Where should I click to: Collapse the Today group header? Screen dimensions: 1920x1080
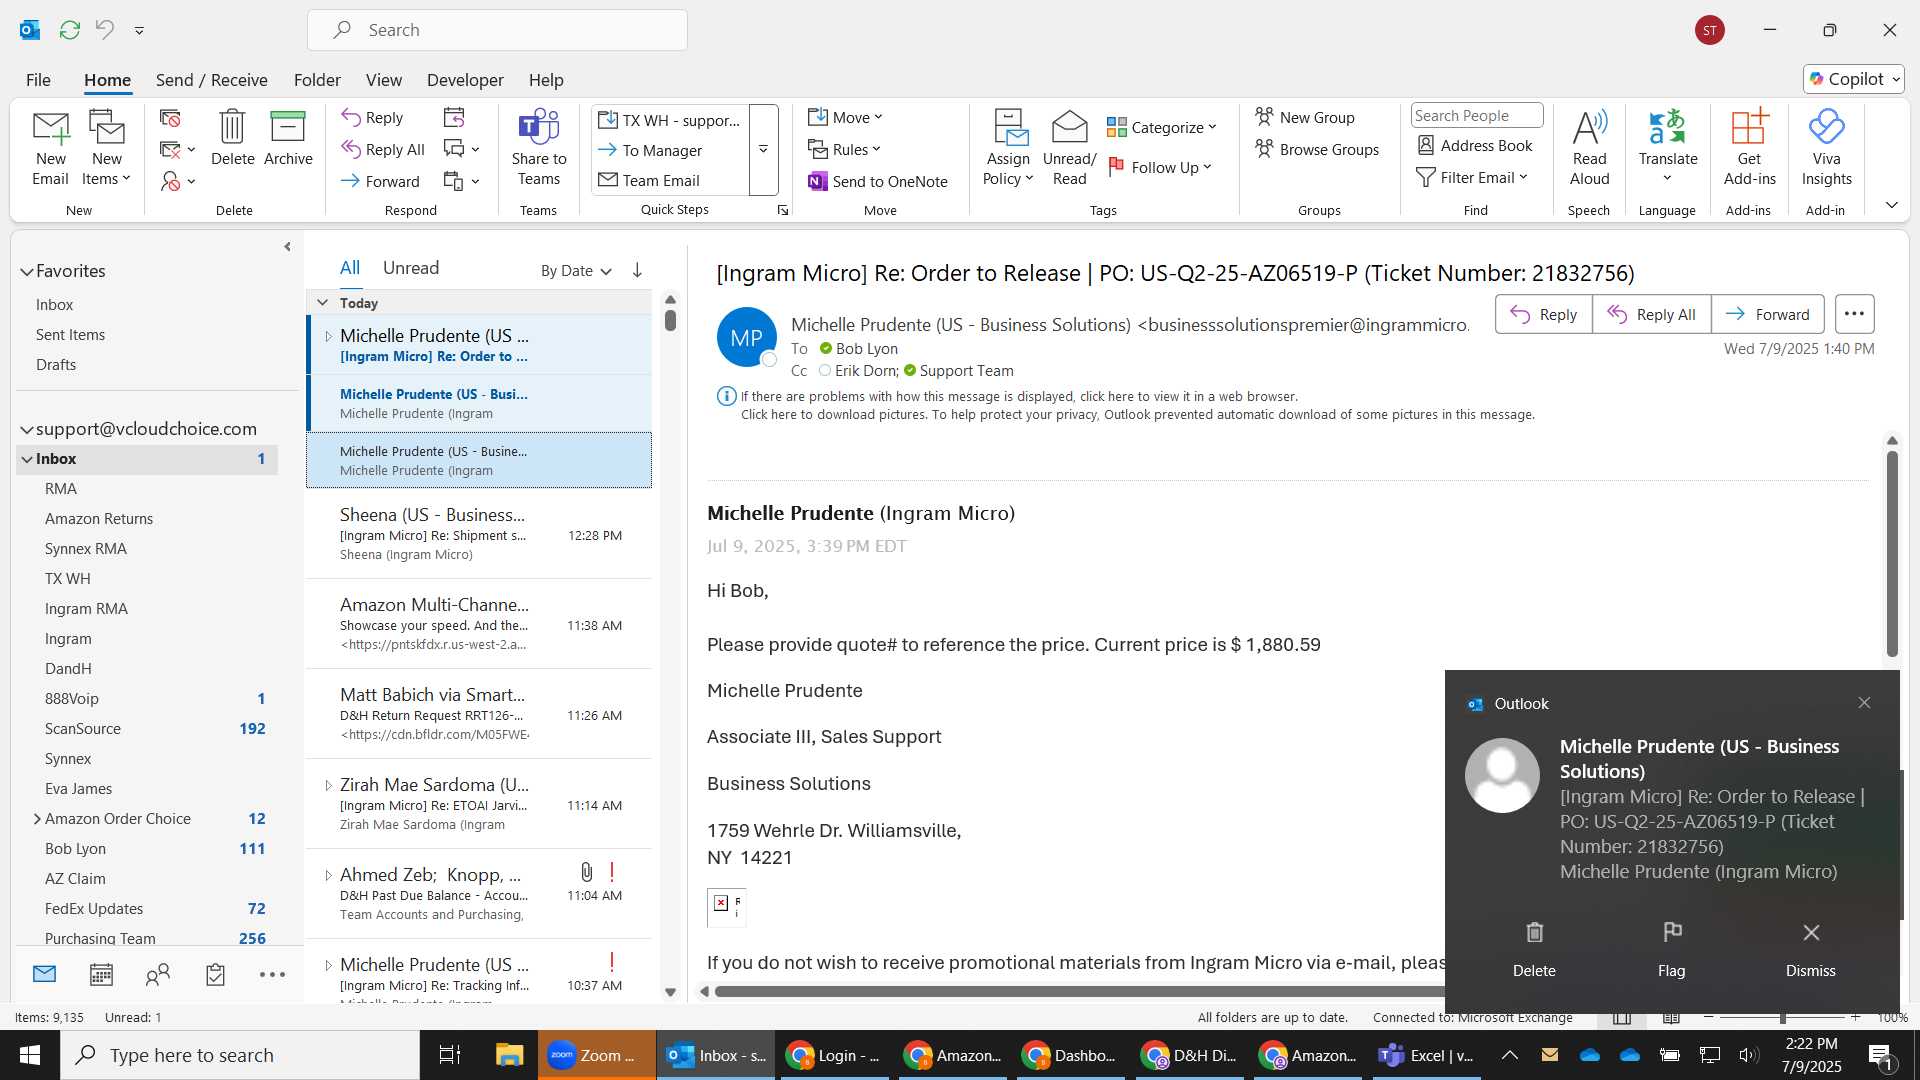[322, 302]
